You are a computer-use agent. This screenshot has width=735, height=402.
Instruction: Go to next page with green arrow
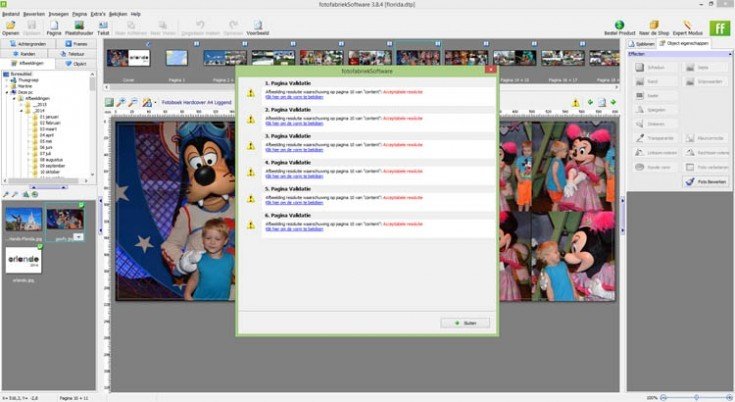[x=613, y=102]
